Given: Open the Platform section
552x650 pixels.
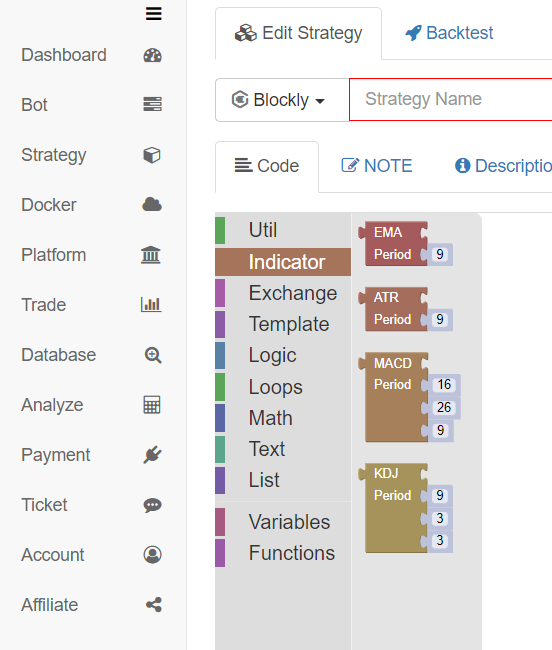Looking at the screenshot, I should click(53, 255).
